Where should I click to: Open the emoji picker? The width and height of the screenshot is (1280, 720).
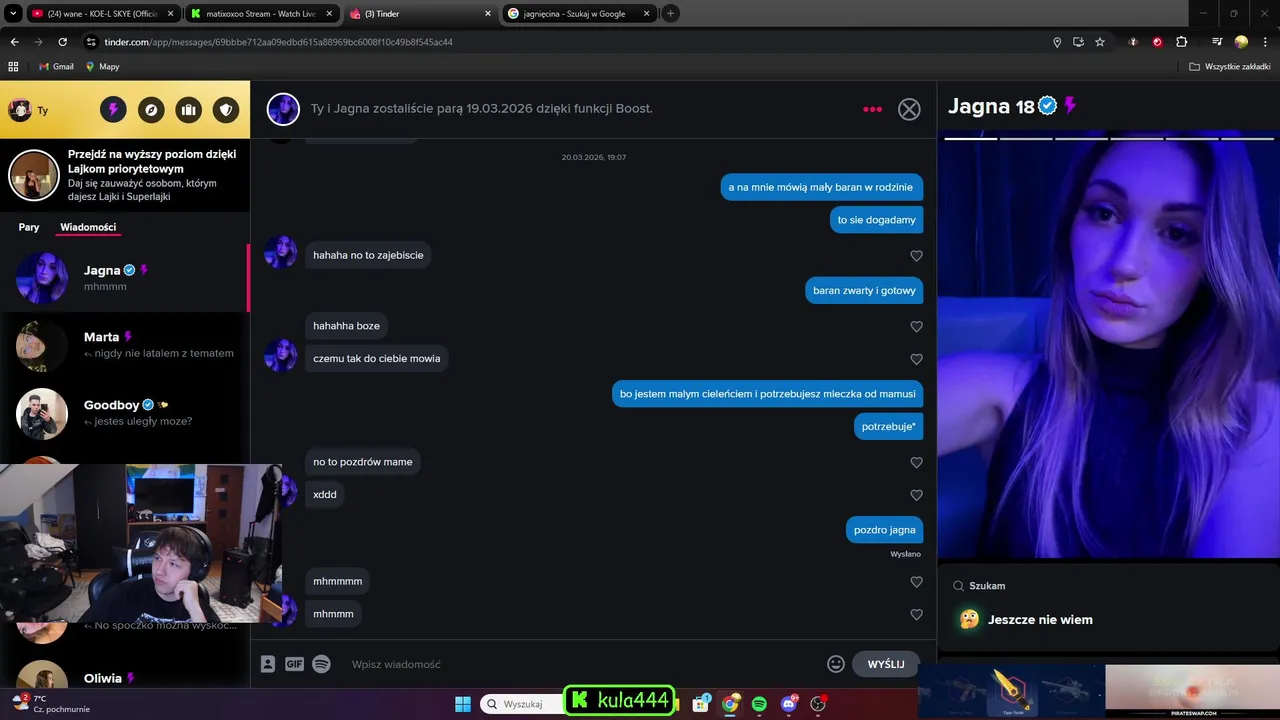click(x=836, y=664)
